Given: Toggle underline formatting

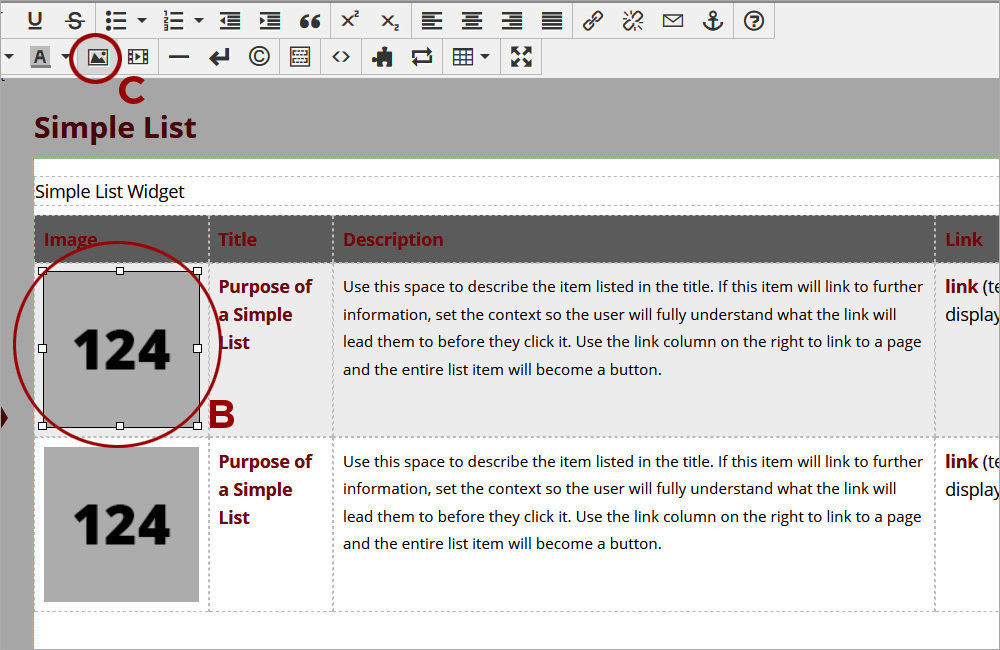Looking at the screenshot, I should point(35,20).
